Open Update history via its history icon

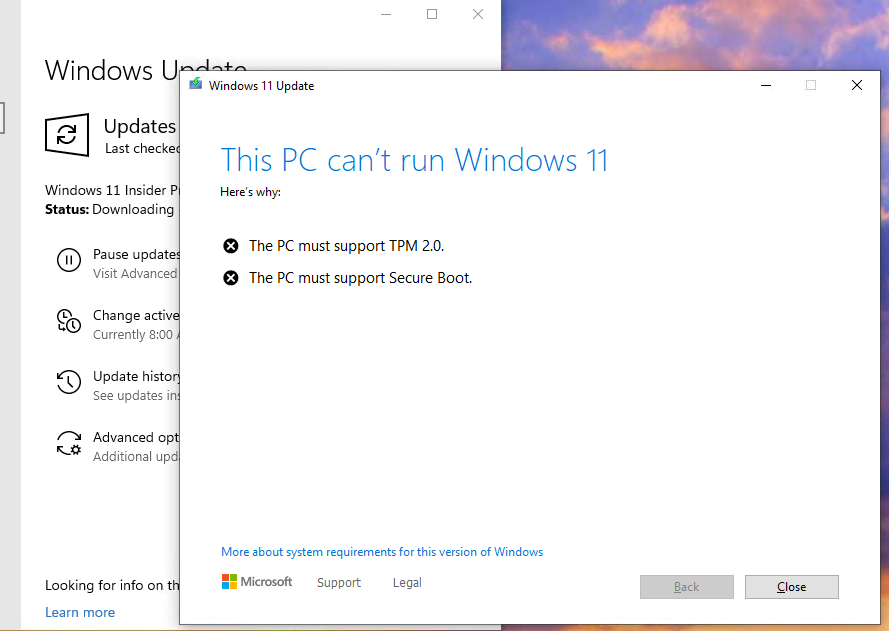coord(68,382)
